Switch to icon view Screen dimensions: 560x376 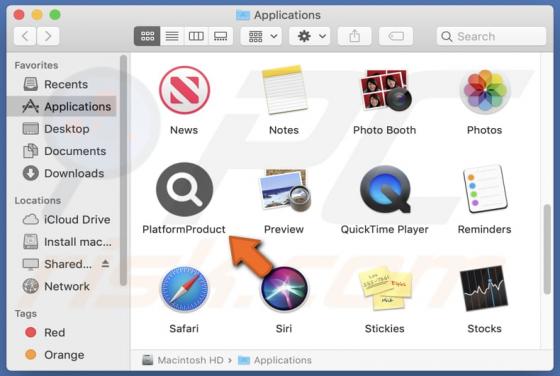[x=147, y=36]
